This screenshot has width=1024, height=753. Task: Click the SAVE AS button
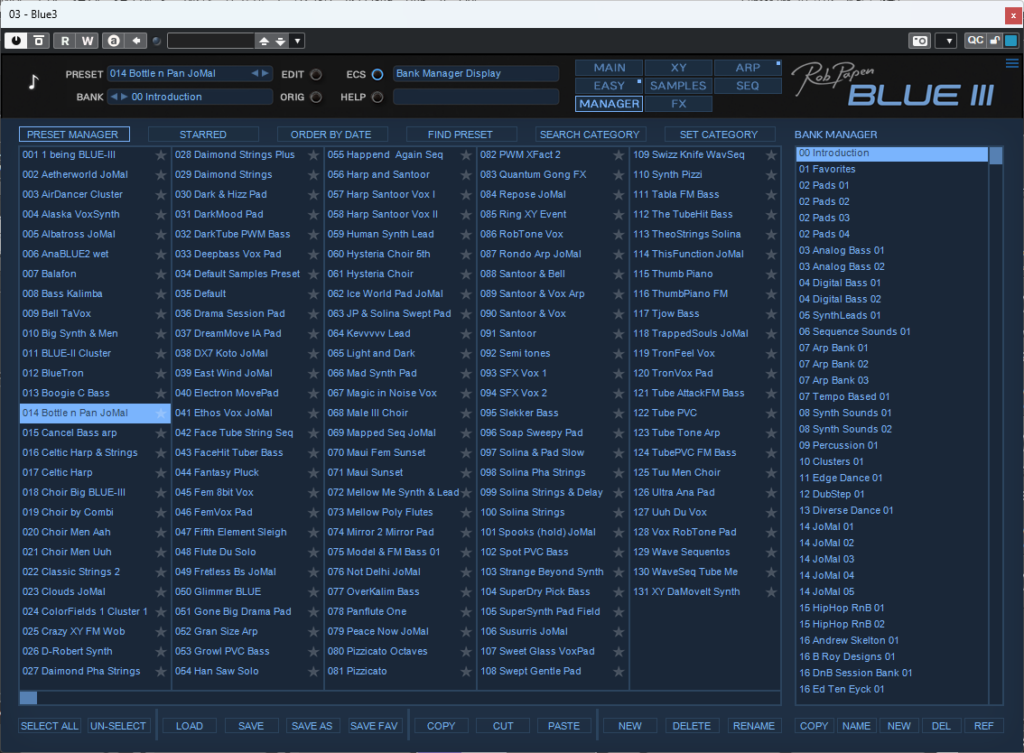coord(311,726)
